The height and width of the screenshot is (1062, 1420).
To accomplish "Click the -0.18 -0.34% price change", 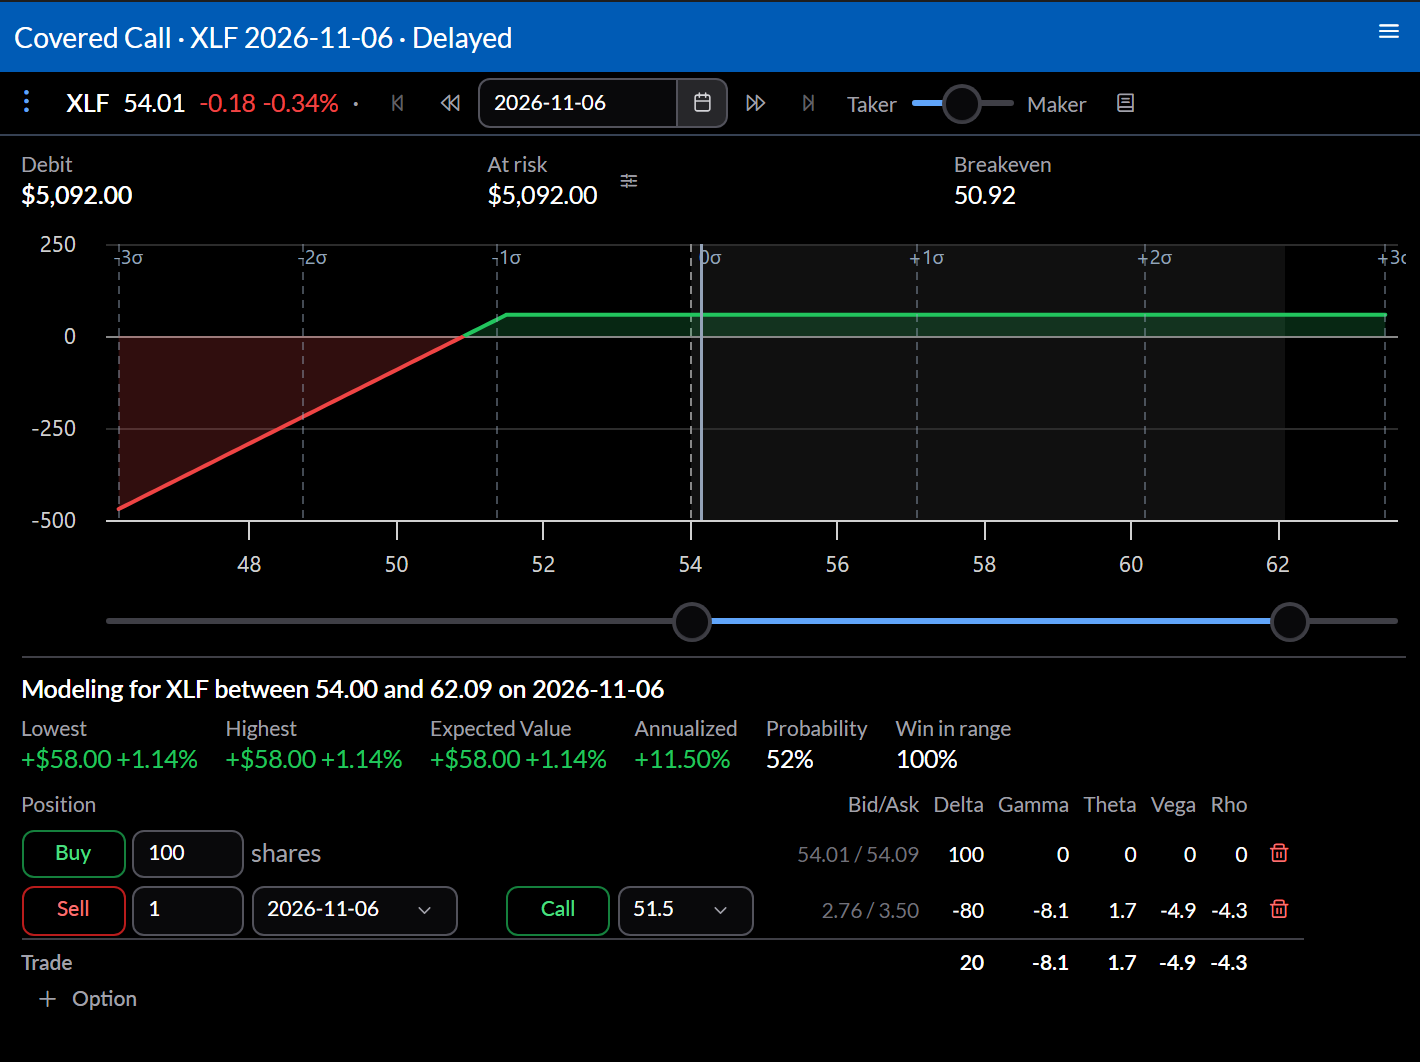I will point(269,103).
